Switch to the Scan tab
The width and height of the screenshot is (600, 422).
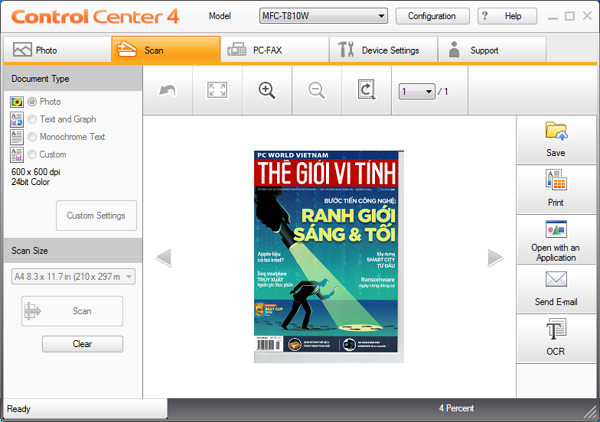coord(166,50)
